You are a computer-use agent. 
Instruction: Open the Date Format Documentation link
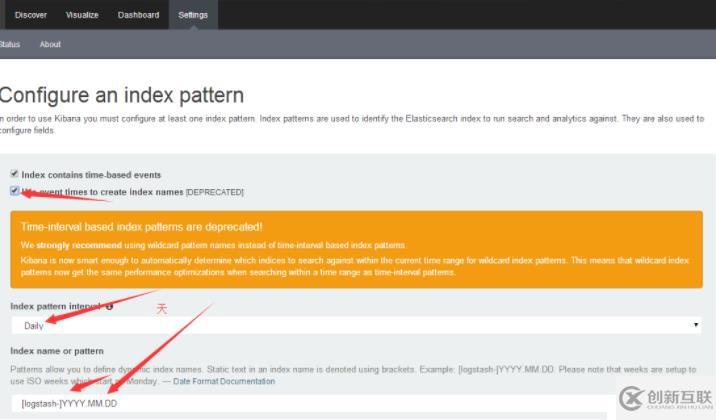(x=224, y=381)
